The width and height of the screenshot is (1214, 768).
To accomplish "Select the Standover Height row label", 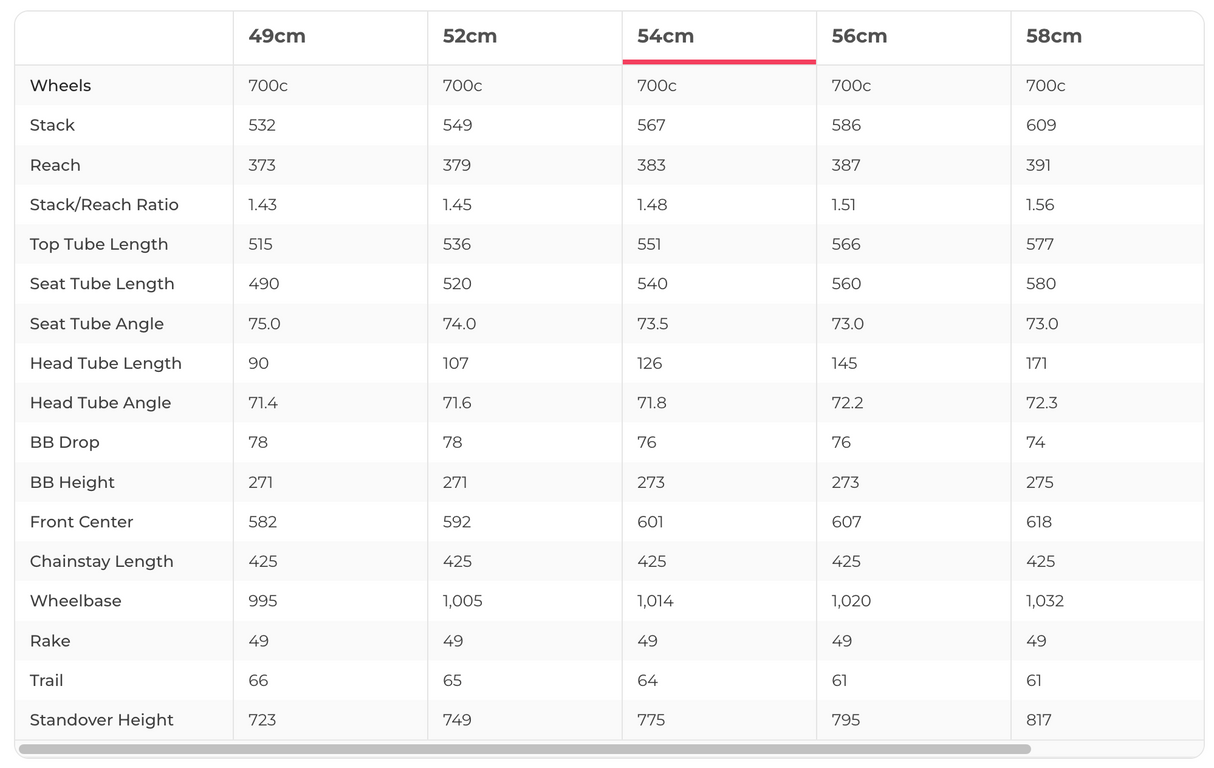I will coord(102,720).
